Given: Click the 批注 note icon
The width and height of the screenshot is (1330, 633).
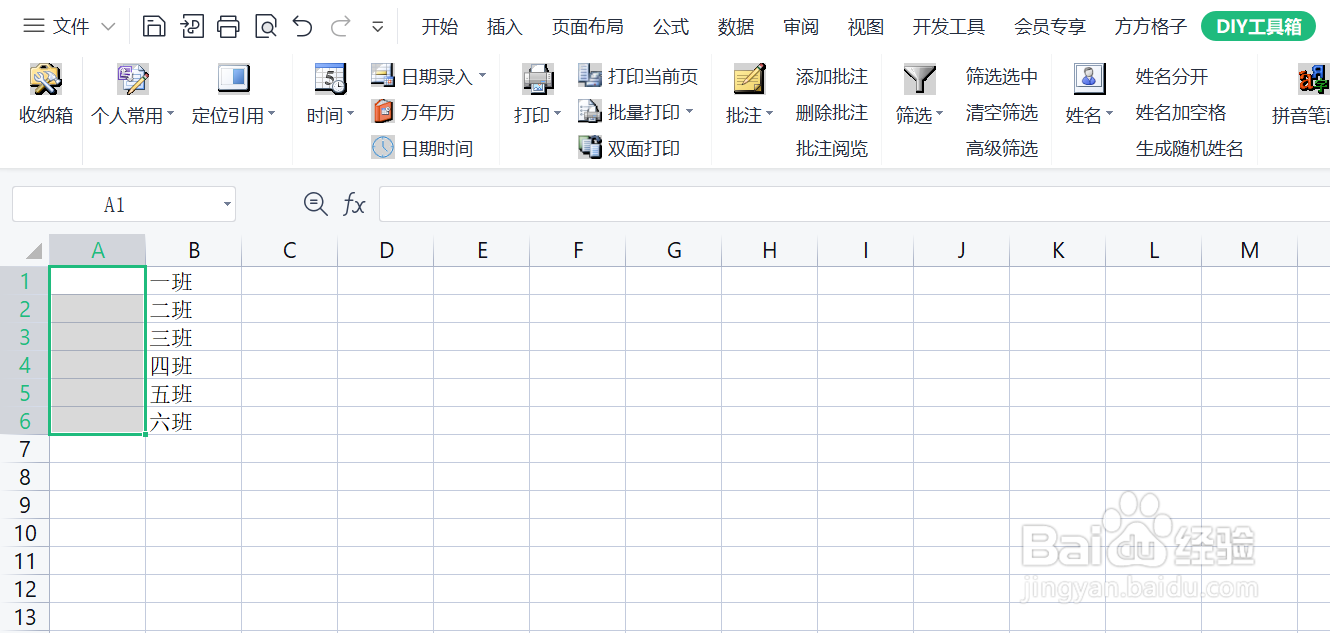Looking at the screenshot, I should click(x=749, y=79).
